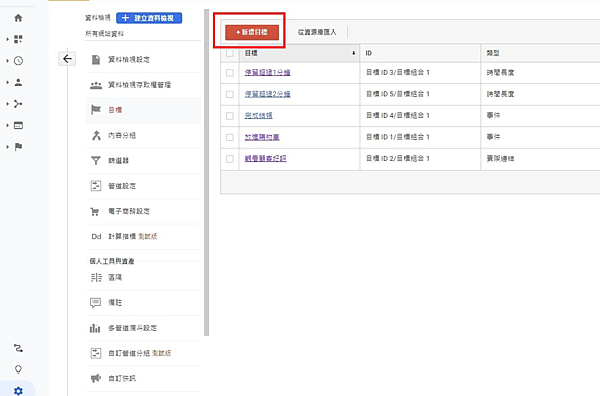Tick the select-all checkbox in the goals header
Viewport: 600px width, 396px height.
tap(230, 53)
